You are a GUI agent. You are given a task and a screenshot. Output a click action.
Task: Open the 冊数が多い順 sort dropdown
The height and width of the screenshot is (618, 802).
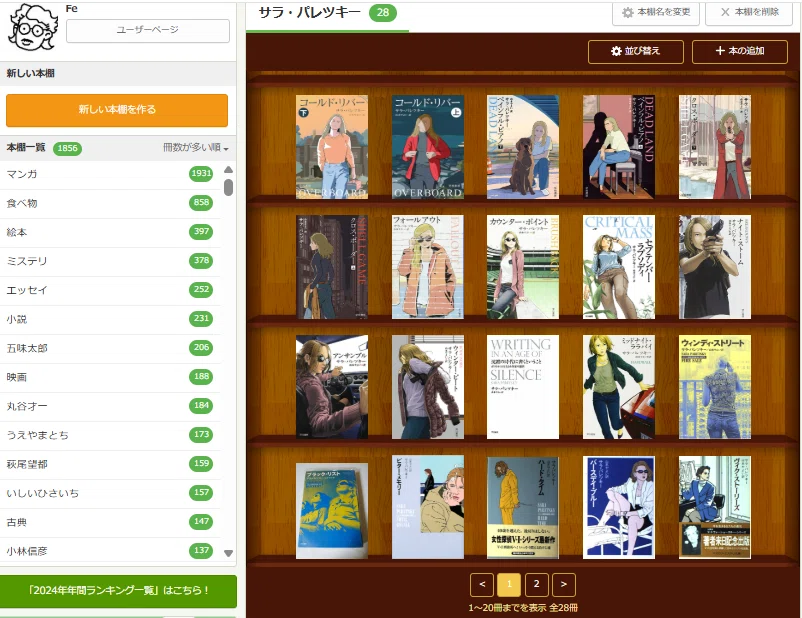(x=195, y=148)
